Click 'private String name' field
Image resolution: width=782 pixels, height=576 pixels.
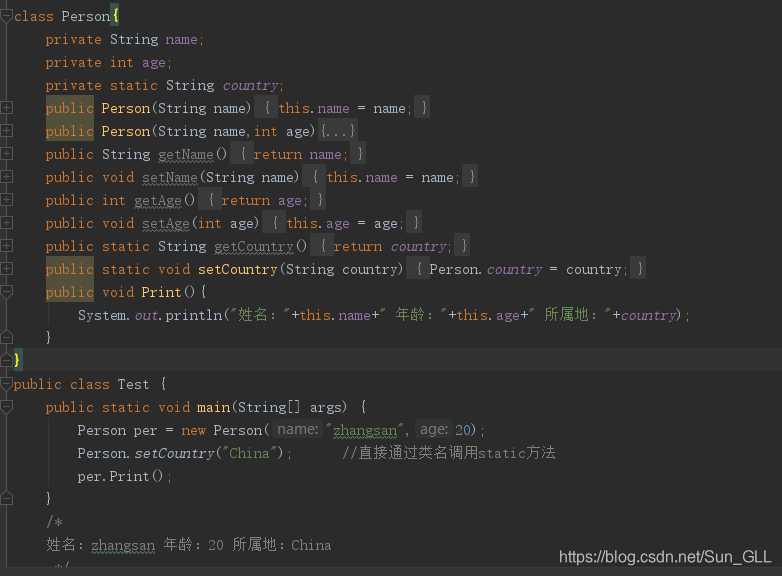coord(124,39)
